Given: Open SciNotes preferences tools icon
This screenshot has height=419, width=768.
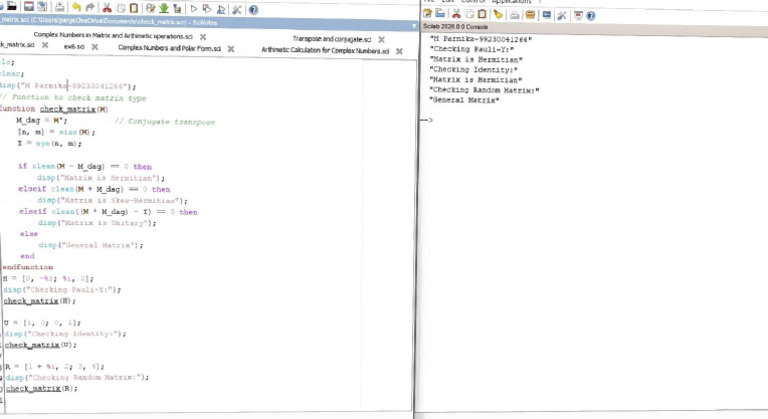Looking at the screenshot, I should pyautogui.click(x=237, y=9).
